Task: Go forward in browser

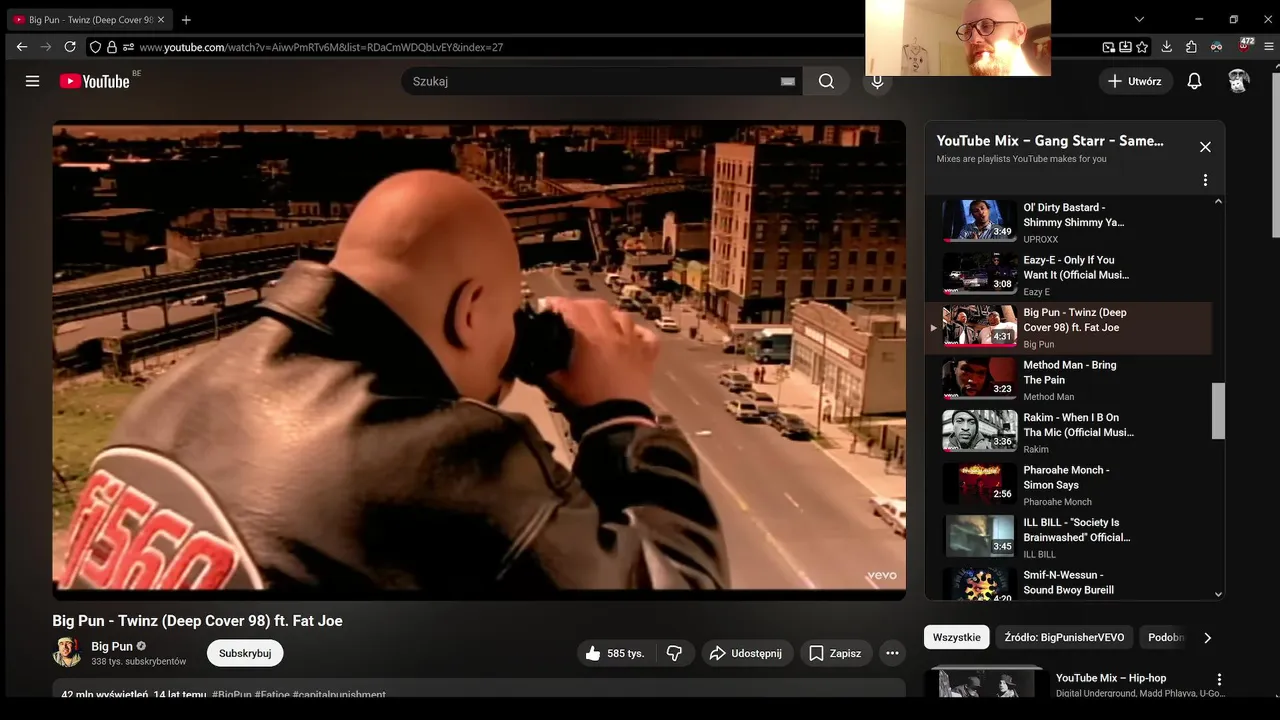Action: coord(46,47)
